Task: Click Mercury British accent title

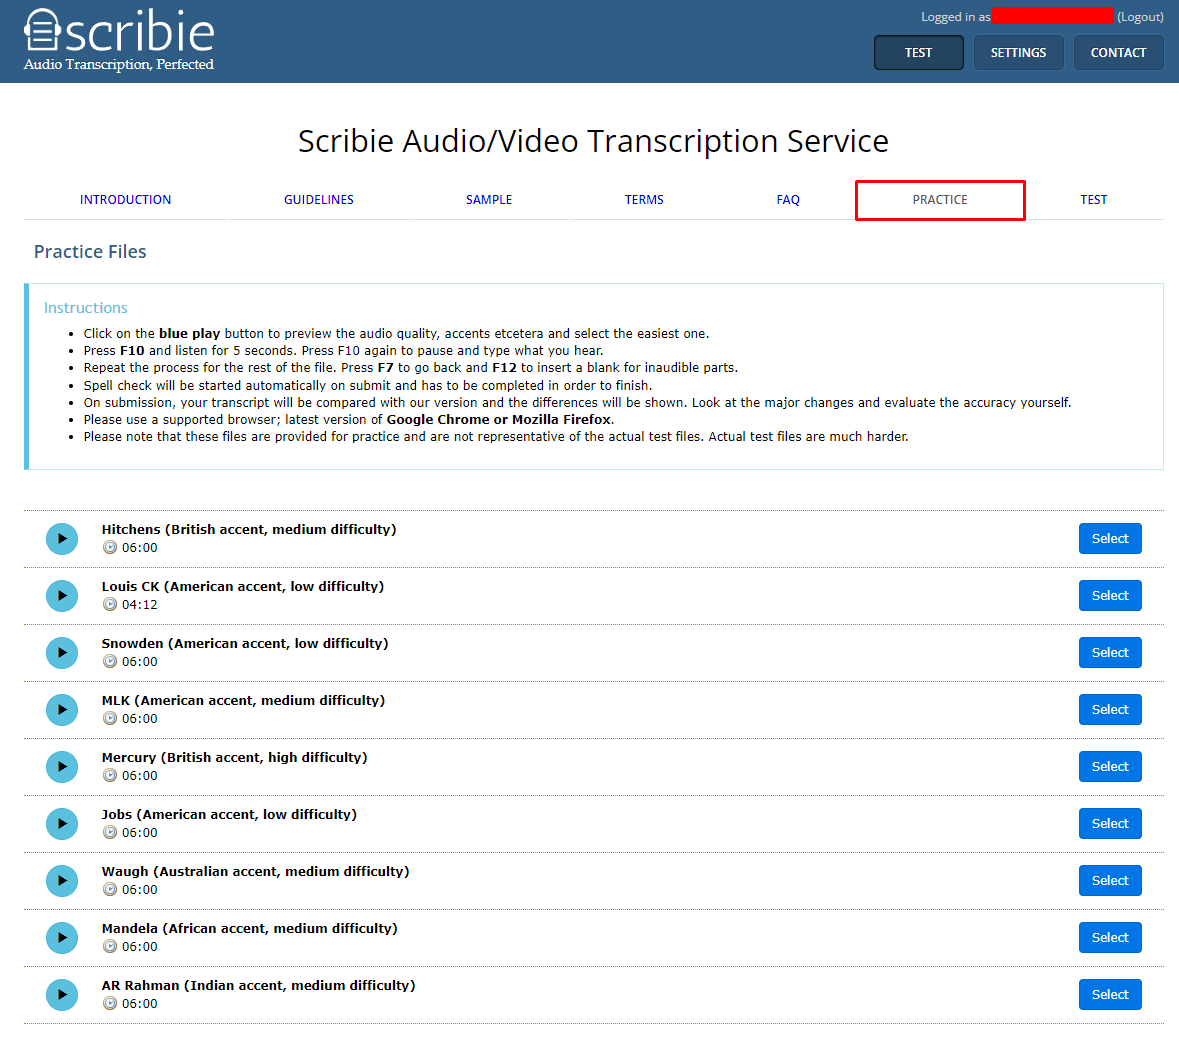Action: click(235, 759)
